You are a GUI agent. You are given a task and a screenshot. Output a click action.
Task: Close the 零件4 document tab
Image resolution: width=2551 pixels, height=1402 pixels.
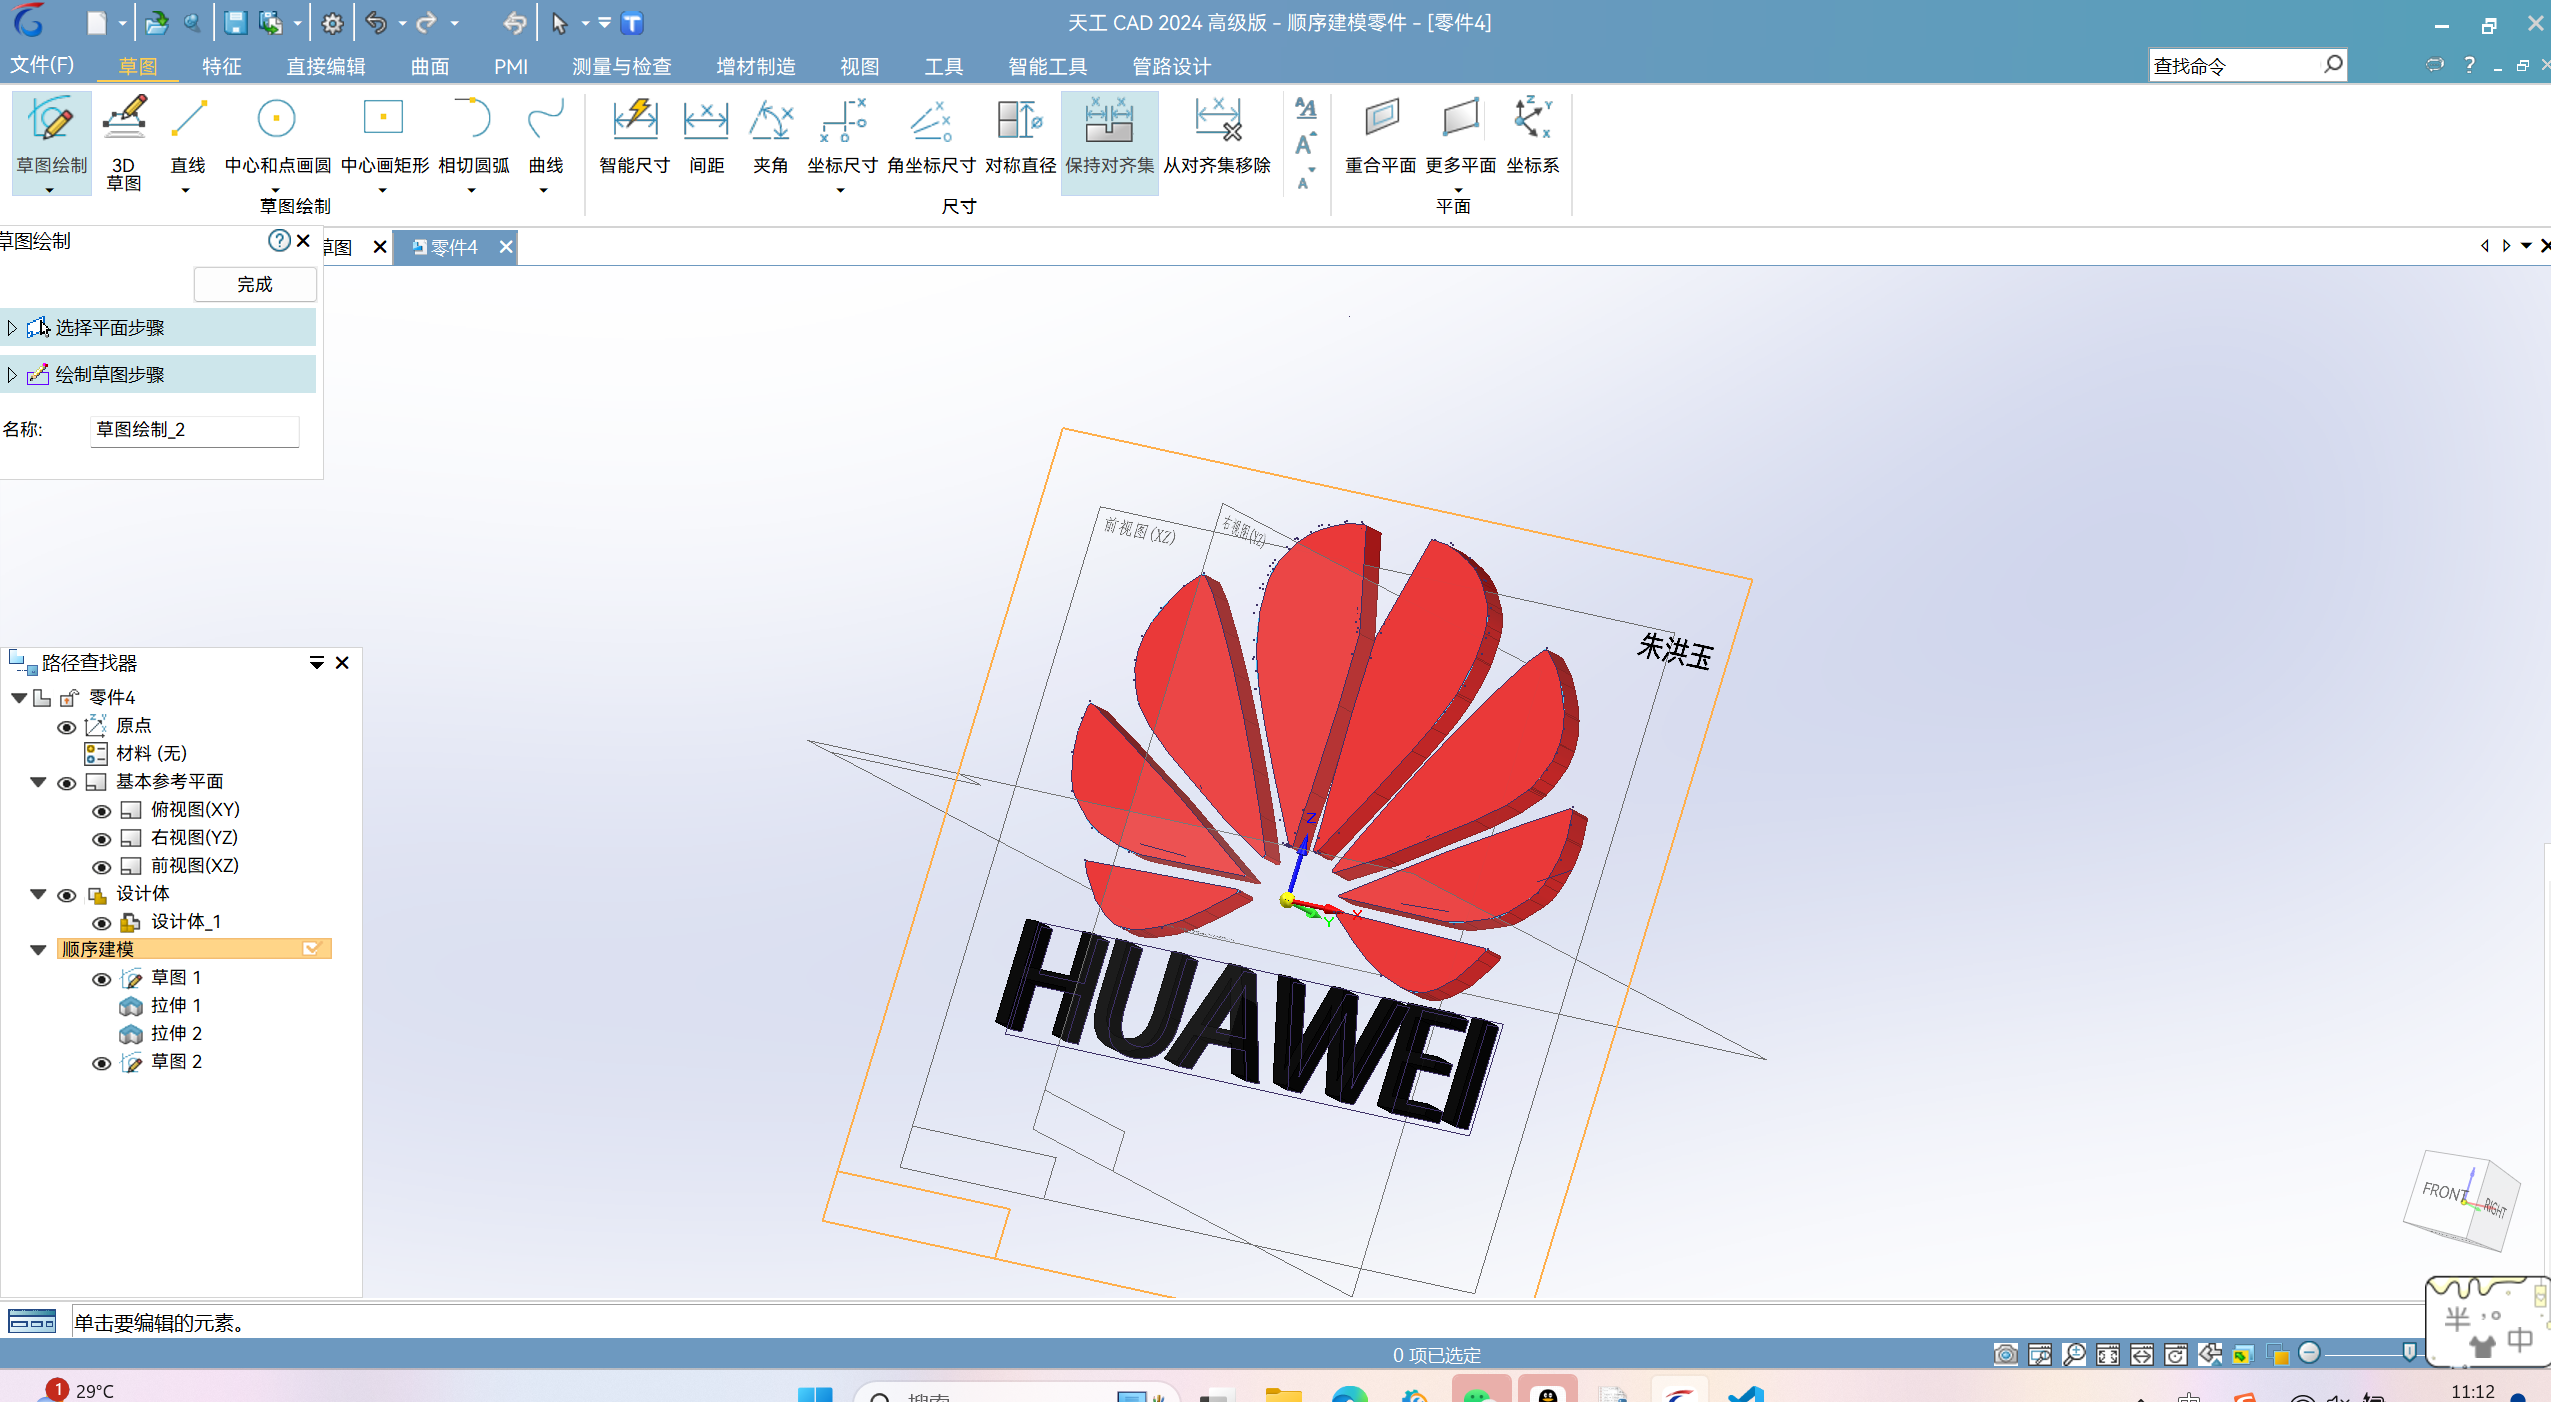[x=506, y=246]
